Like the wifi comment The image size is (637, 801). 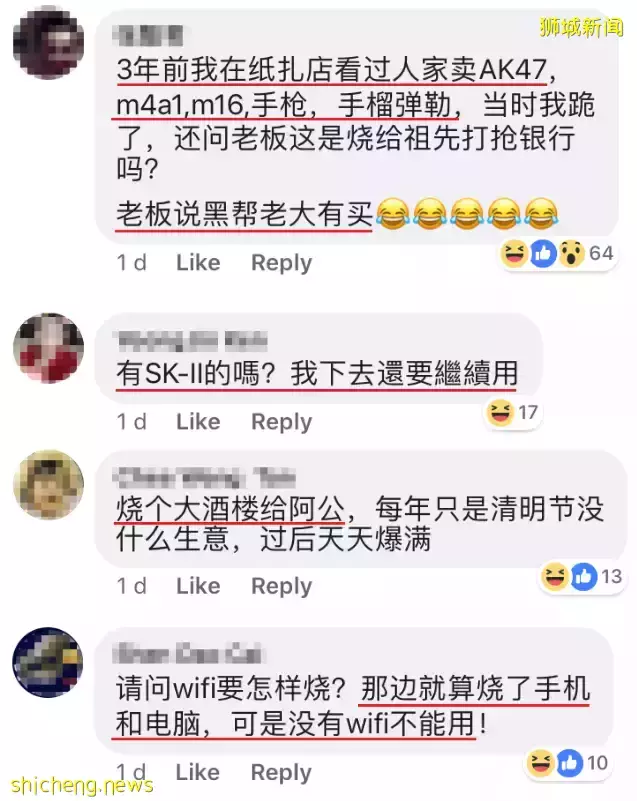click(198, 772)
